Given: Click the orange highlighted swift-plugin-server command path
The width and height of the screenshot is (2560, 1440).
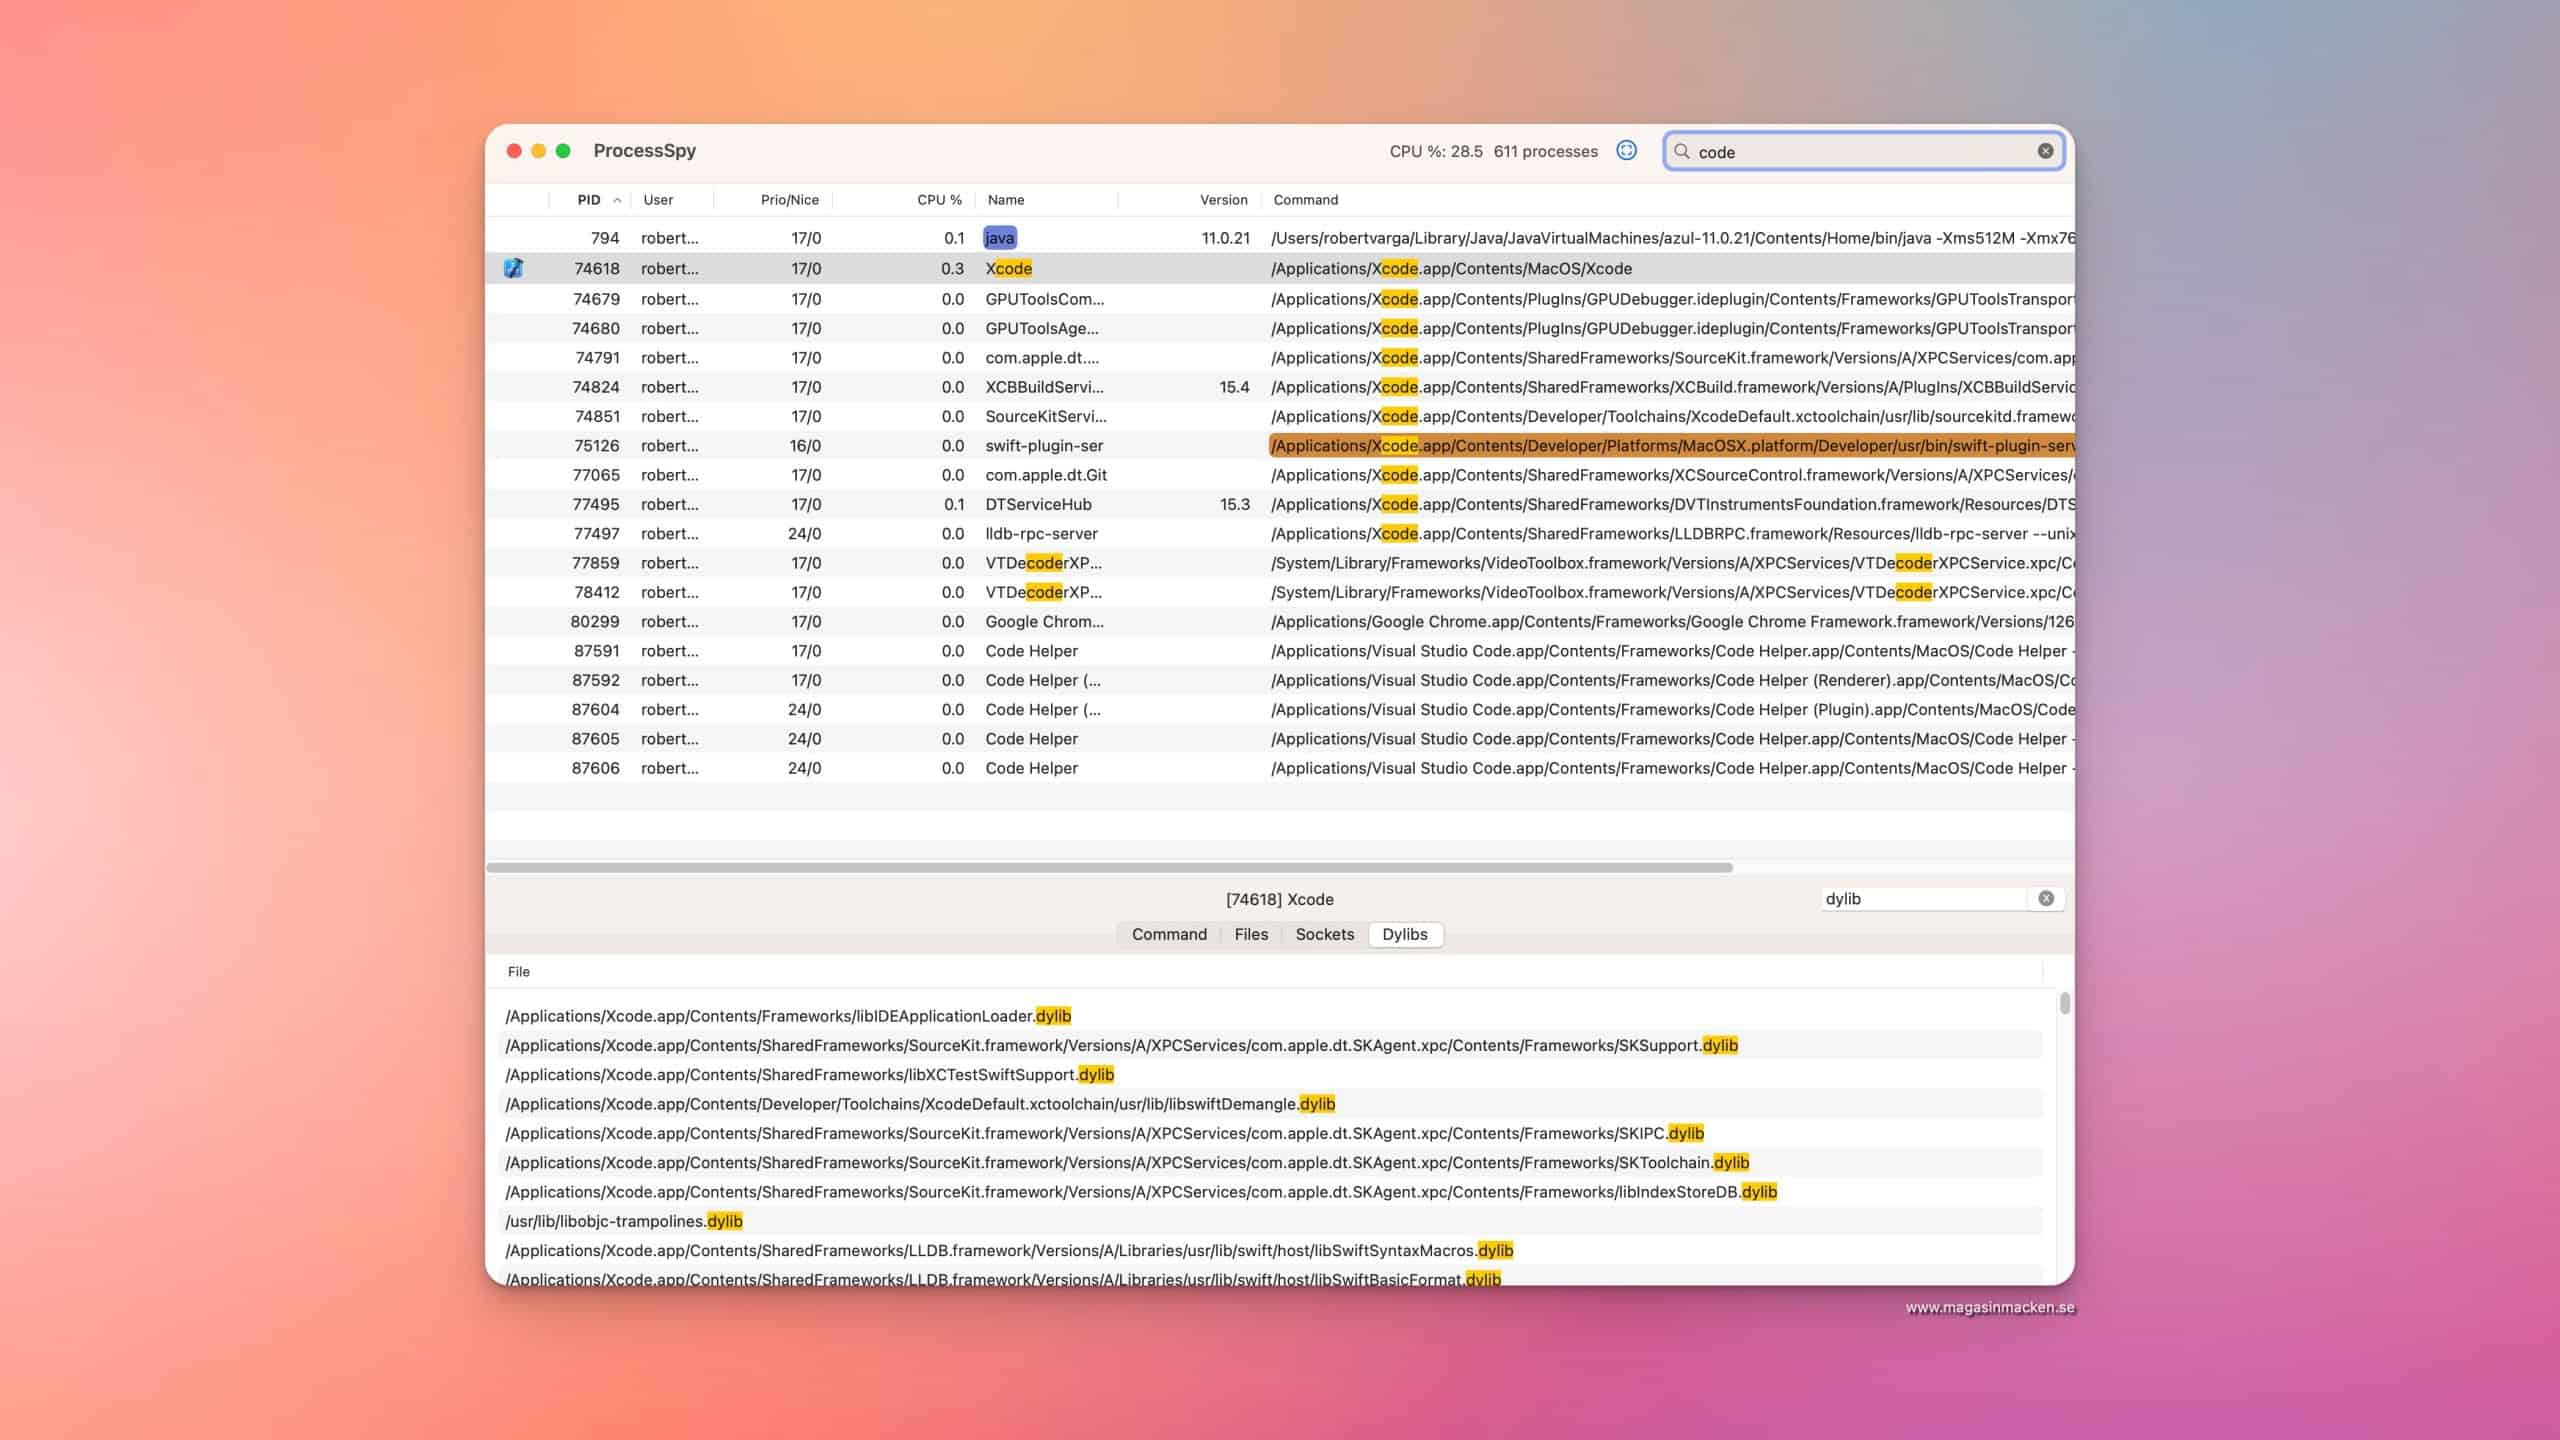Looking at the screenshot, I should [x=1671, y=445].
